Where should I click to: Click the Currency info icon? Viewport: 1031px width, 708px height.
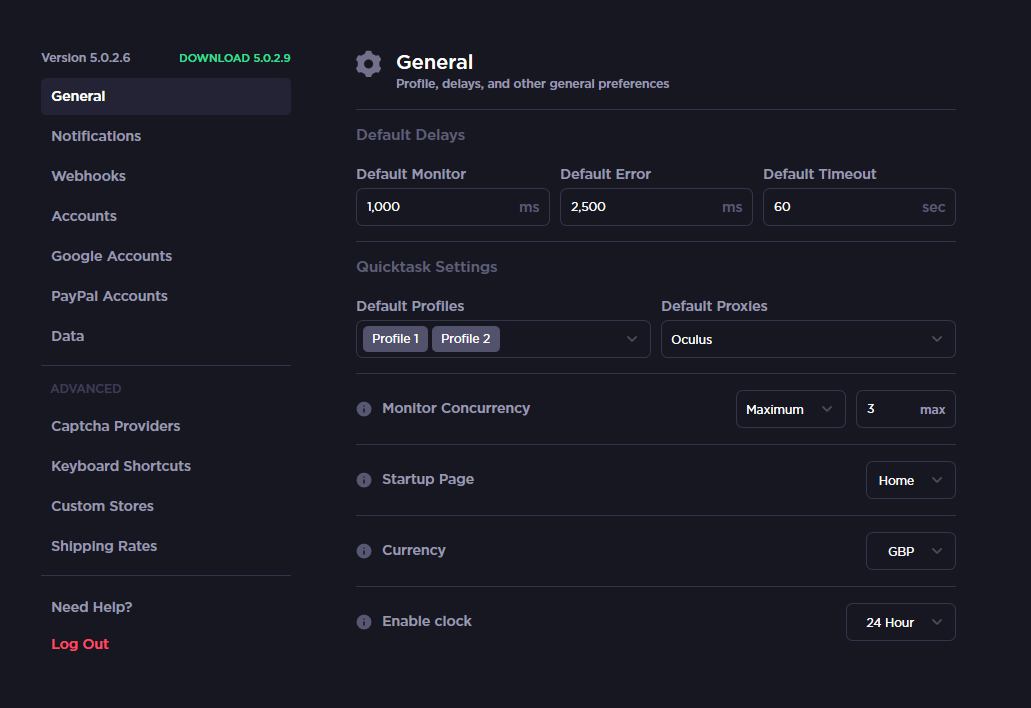364,551
